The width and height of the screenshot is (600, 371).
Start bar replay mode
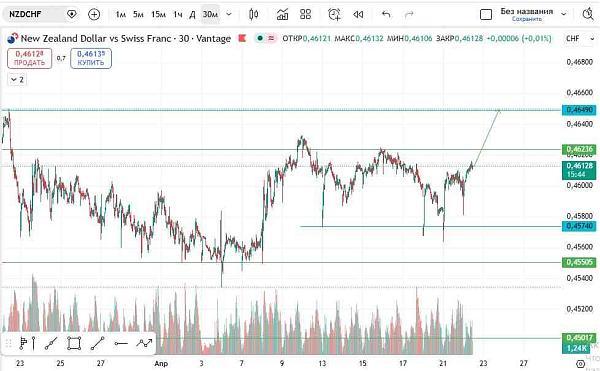pos(358,15)
